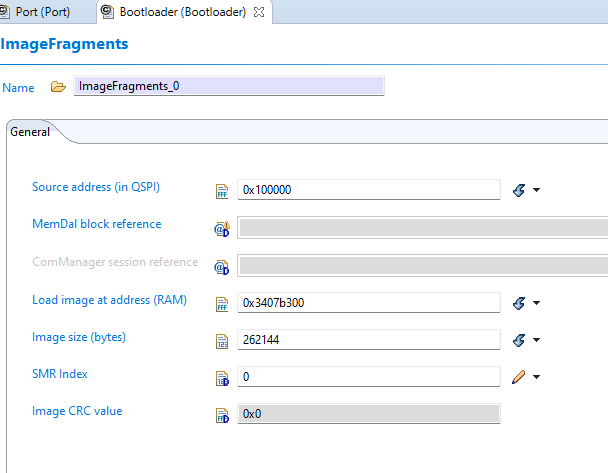The width and height of the screenshot is (608, 473).
Task: Edit the Load image address 0x3407b300 field
Action: (x=368, y=302)
